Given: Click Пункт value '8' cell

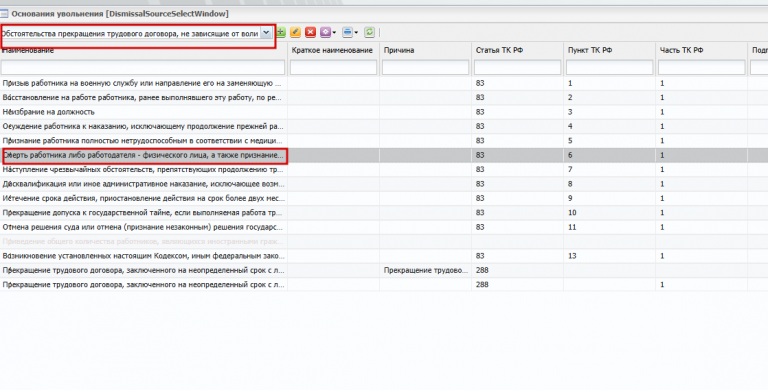Looking at the screenshot, I should (570, 184).
